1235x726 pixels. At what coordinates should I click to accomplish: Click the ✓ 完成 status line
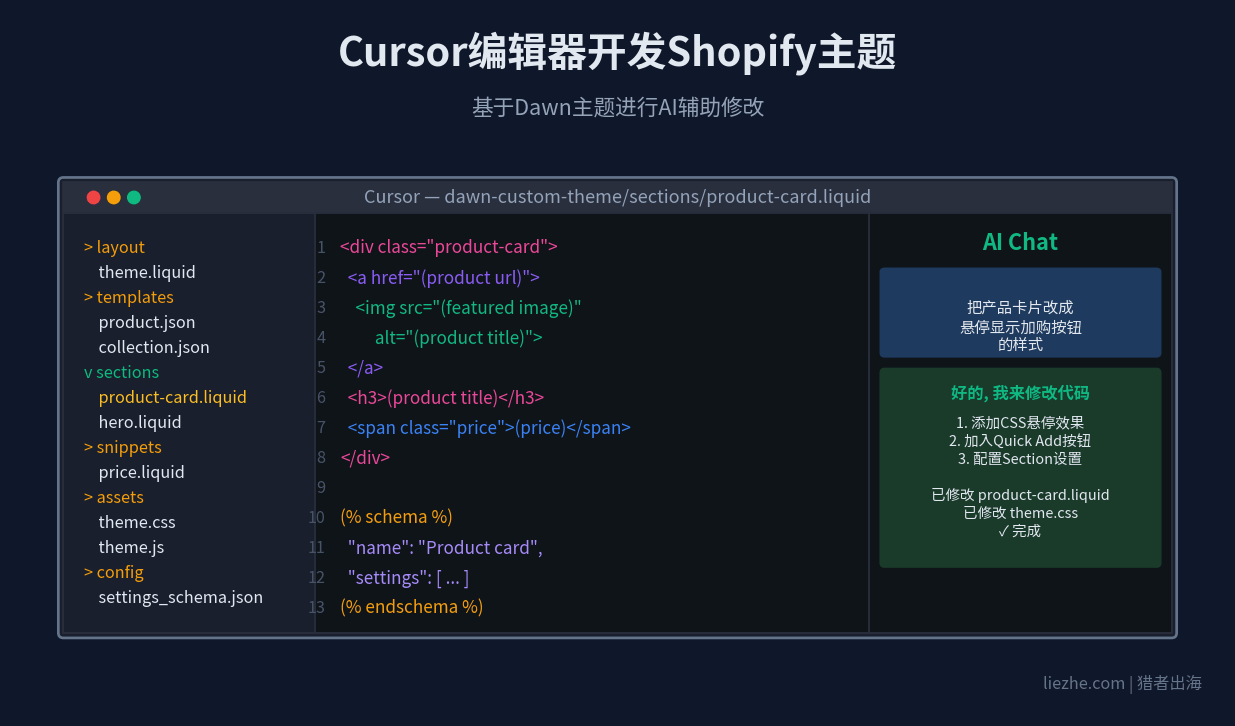click(x=1020, y=531)
